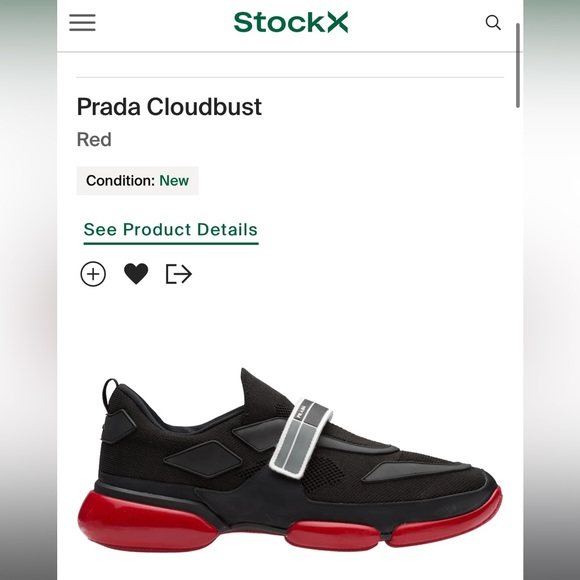Click the share arrow icon

[x=179, y=274]
